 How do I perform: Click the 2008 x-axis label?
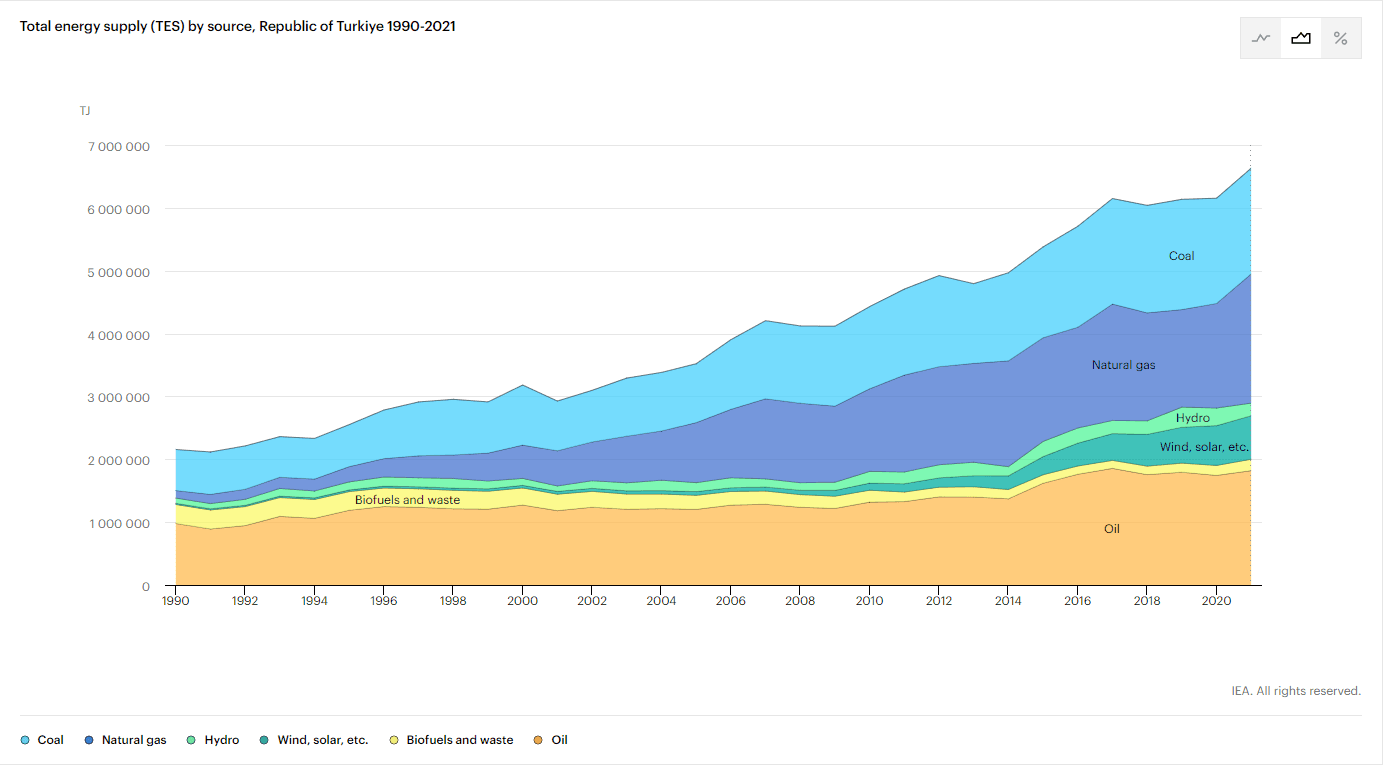[800, 602]
